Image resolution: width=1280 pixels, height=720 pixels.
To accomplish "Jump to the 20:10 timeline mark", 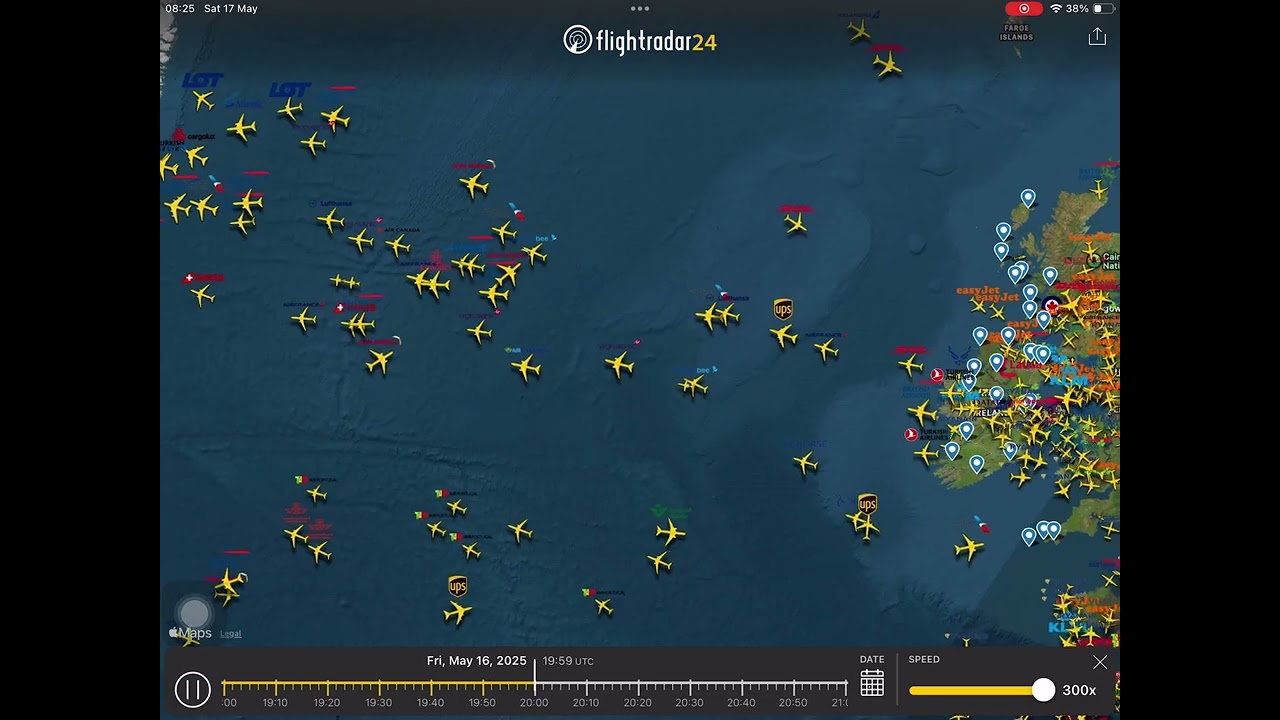I will point(586,702).
